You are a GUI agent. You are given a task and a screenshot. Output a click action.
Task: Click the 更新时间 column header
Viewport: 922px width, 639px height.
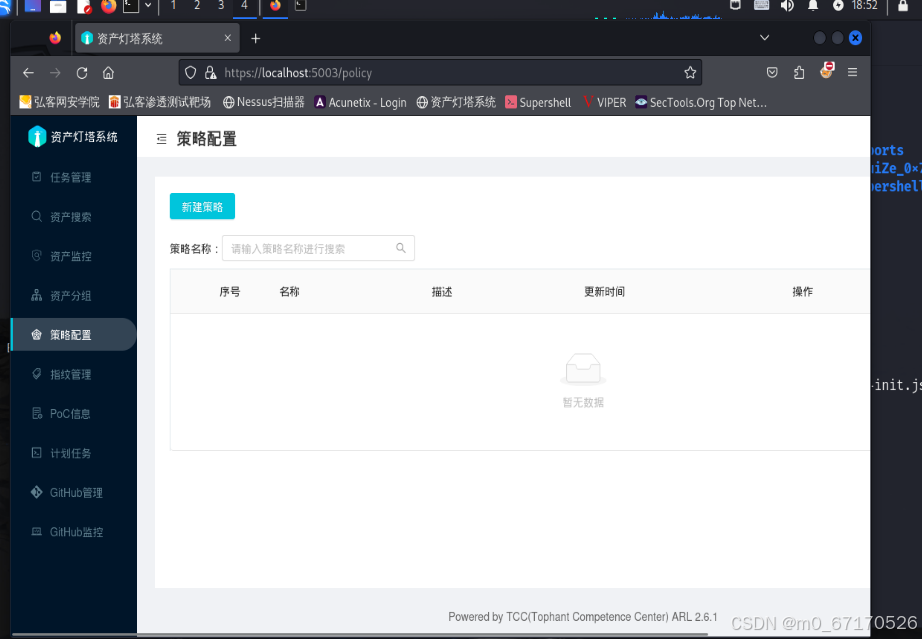coord(604,292)
